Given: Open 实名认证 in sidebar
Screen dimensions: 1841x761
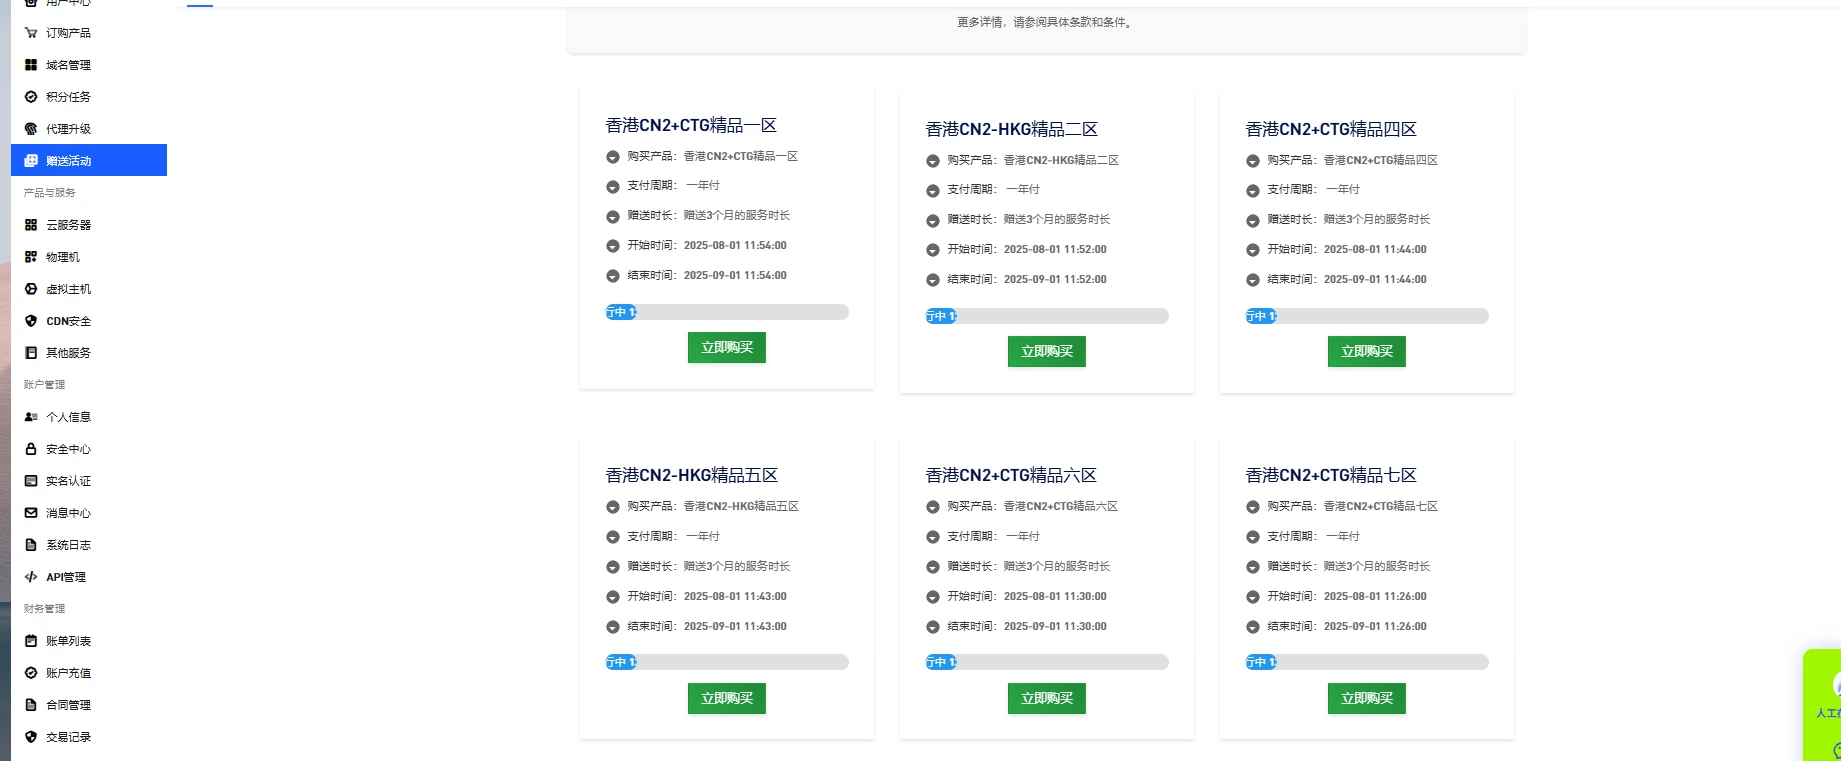Looking at the screenshot, I should point(68,481).
